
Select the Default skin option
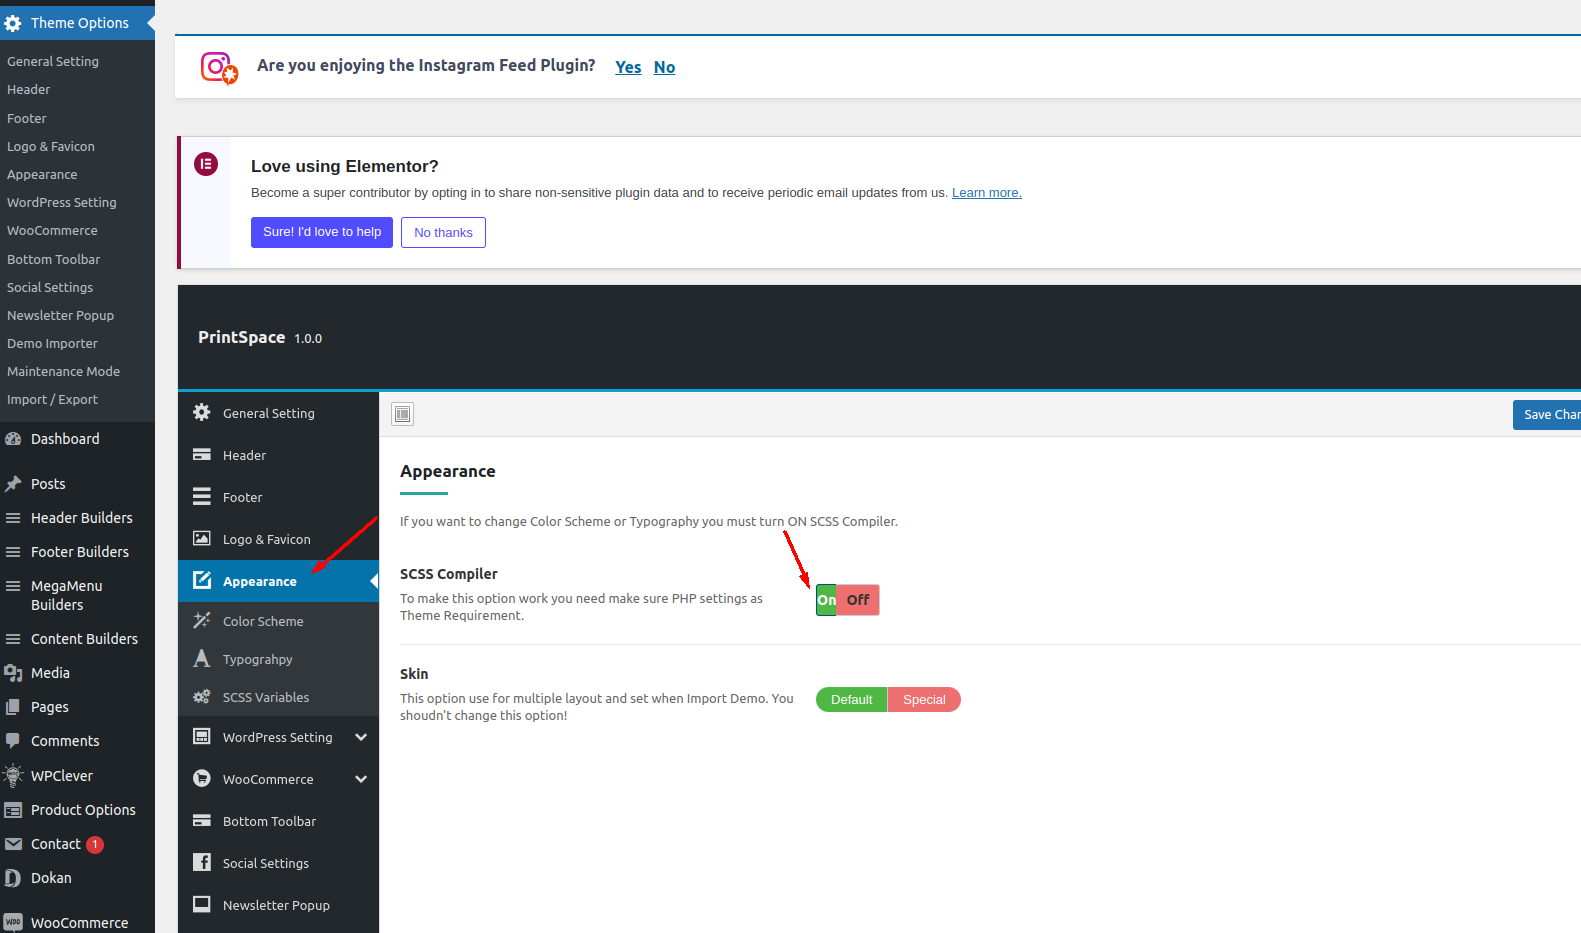851,700
